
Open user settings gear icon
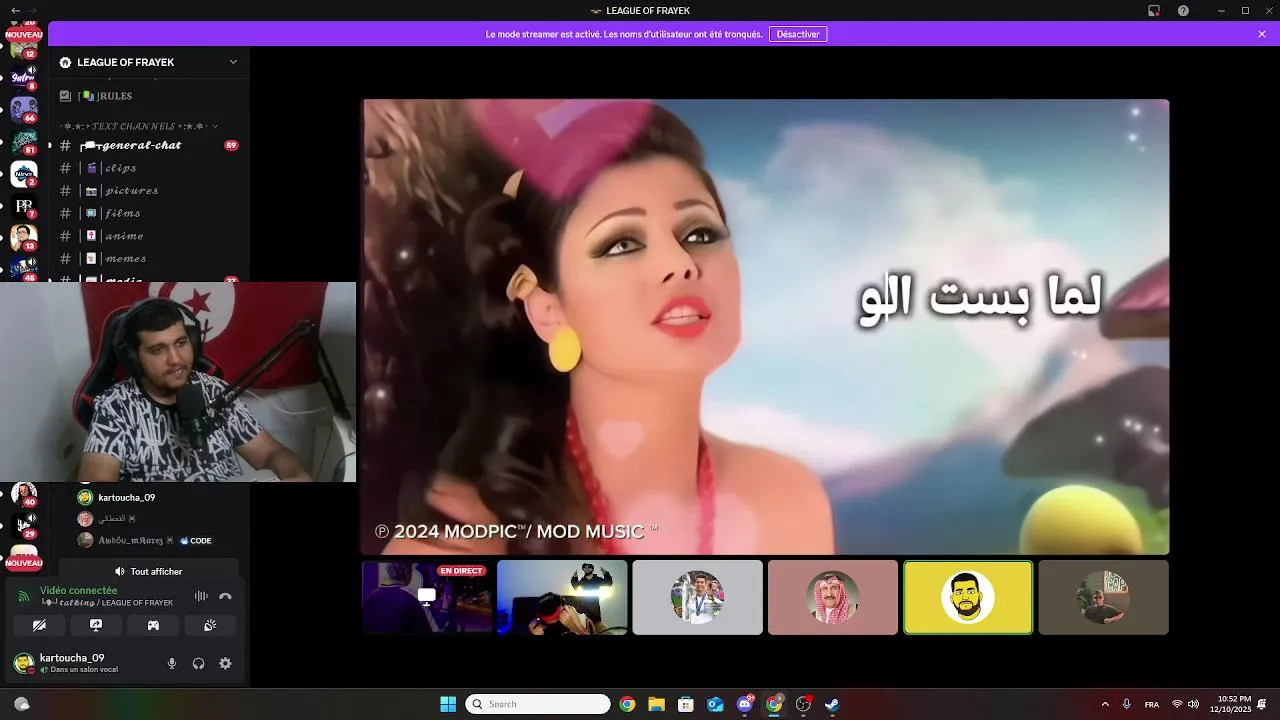[x=225, y=663]
